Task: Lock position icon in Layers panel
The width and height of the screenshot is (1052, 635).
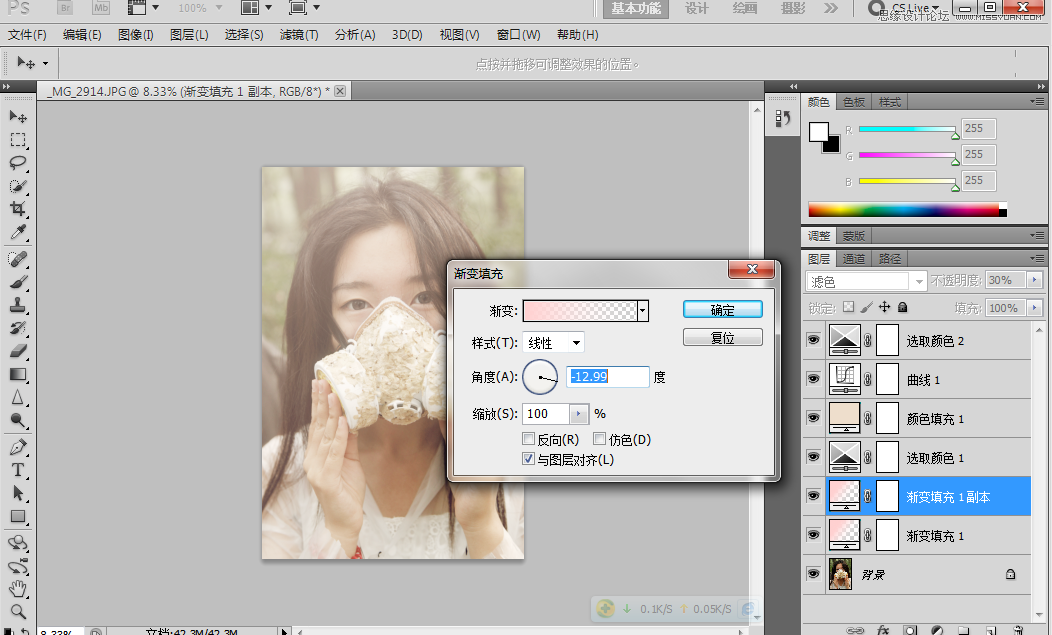Action: point(885,307)
